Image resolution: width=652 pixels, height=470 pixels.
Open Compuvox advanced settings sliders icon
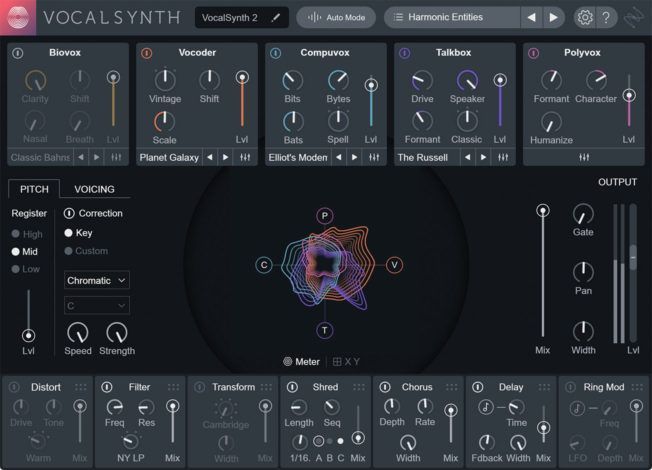374,157
